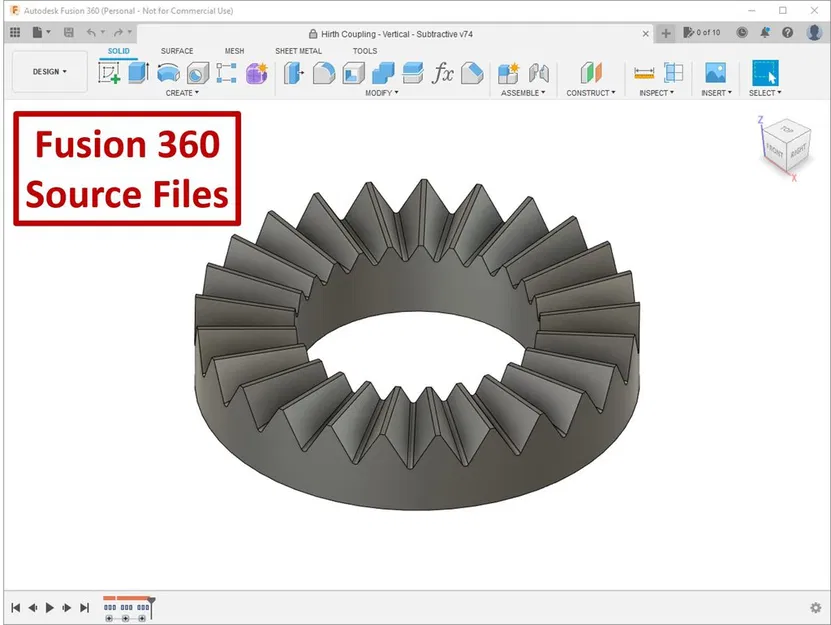831x625 pixels.
Task: Open timeline settings gear
Action: click(816, 608)
